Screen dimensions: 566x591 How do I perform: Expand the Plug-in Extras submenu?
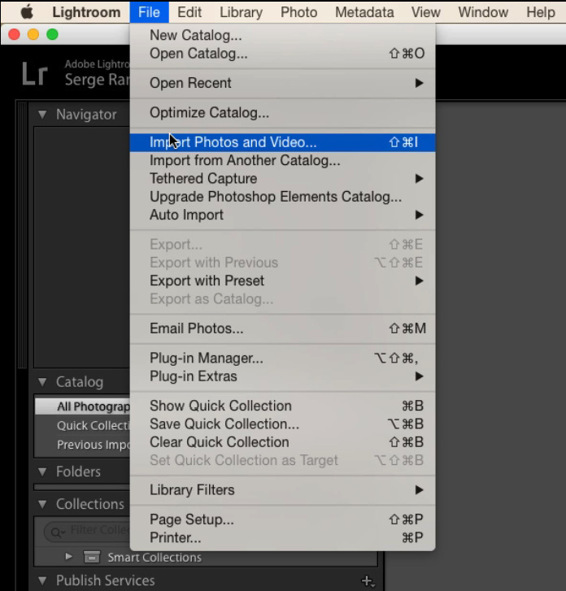(283, 376)
